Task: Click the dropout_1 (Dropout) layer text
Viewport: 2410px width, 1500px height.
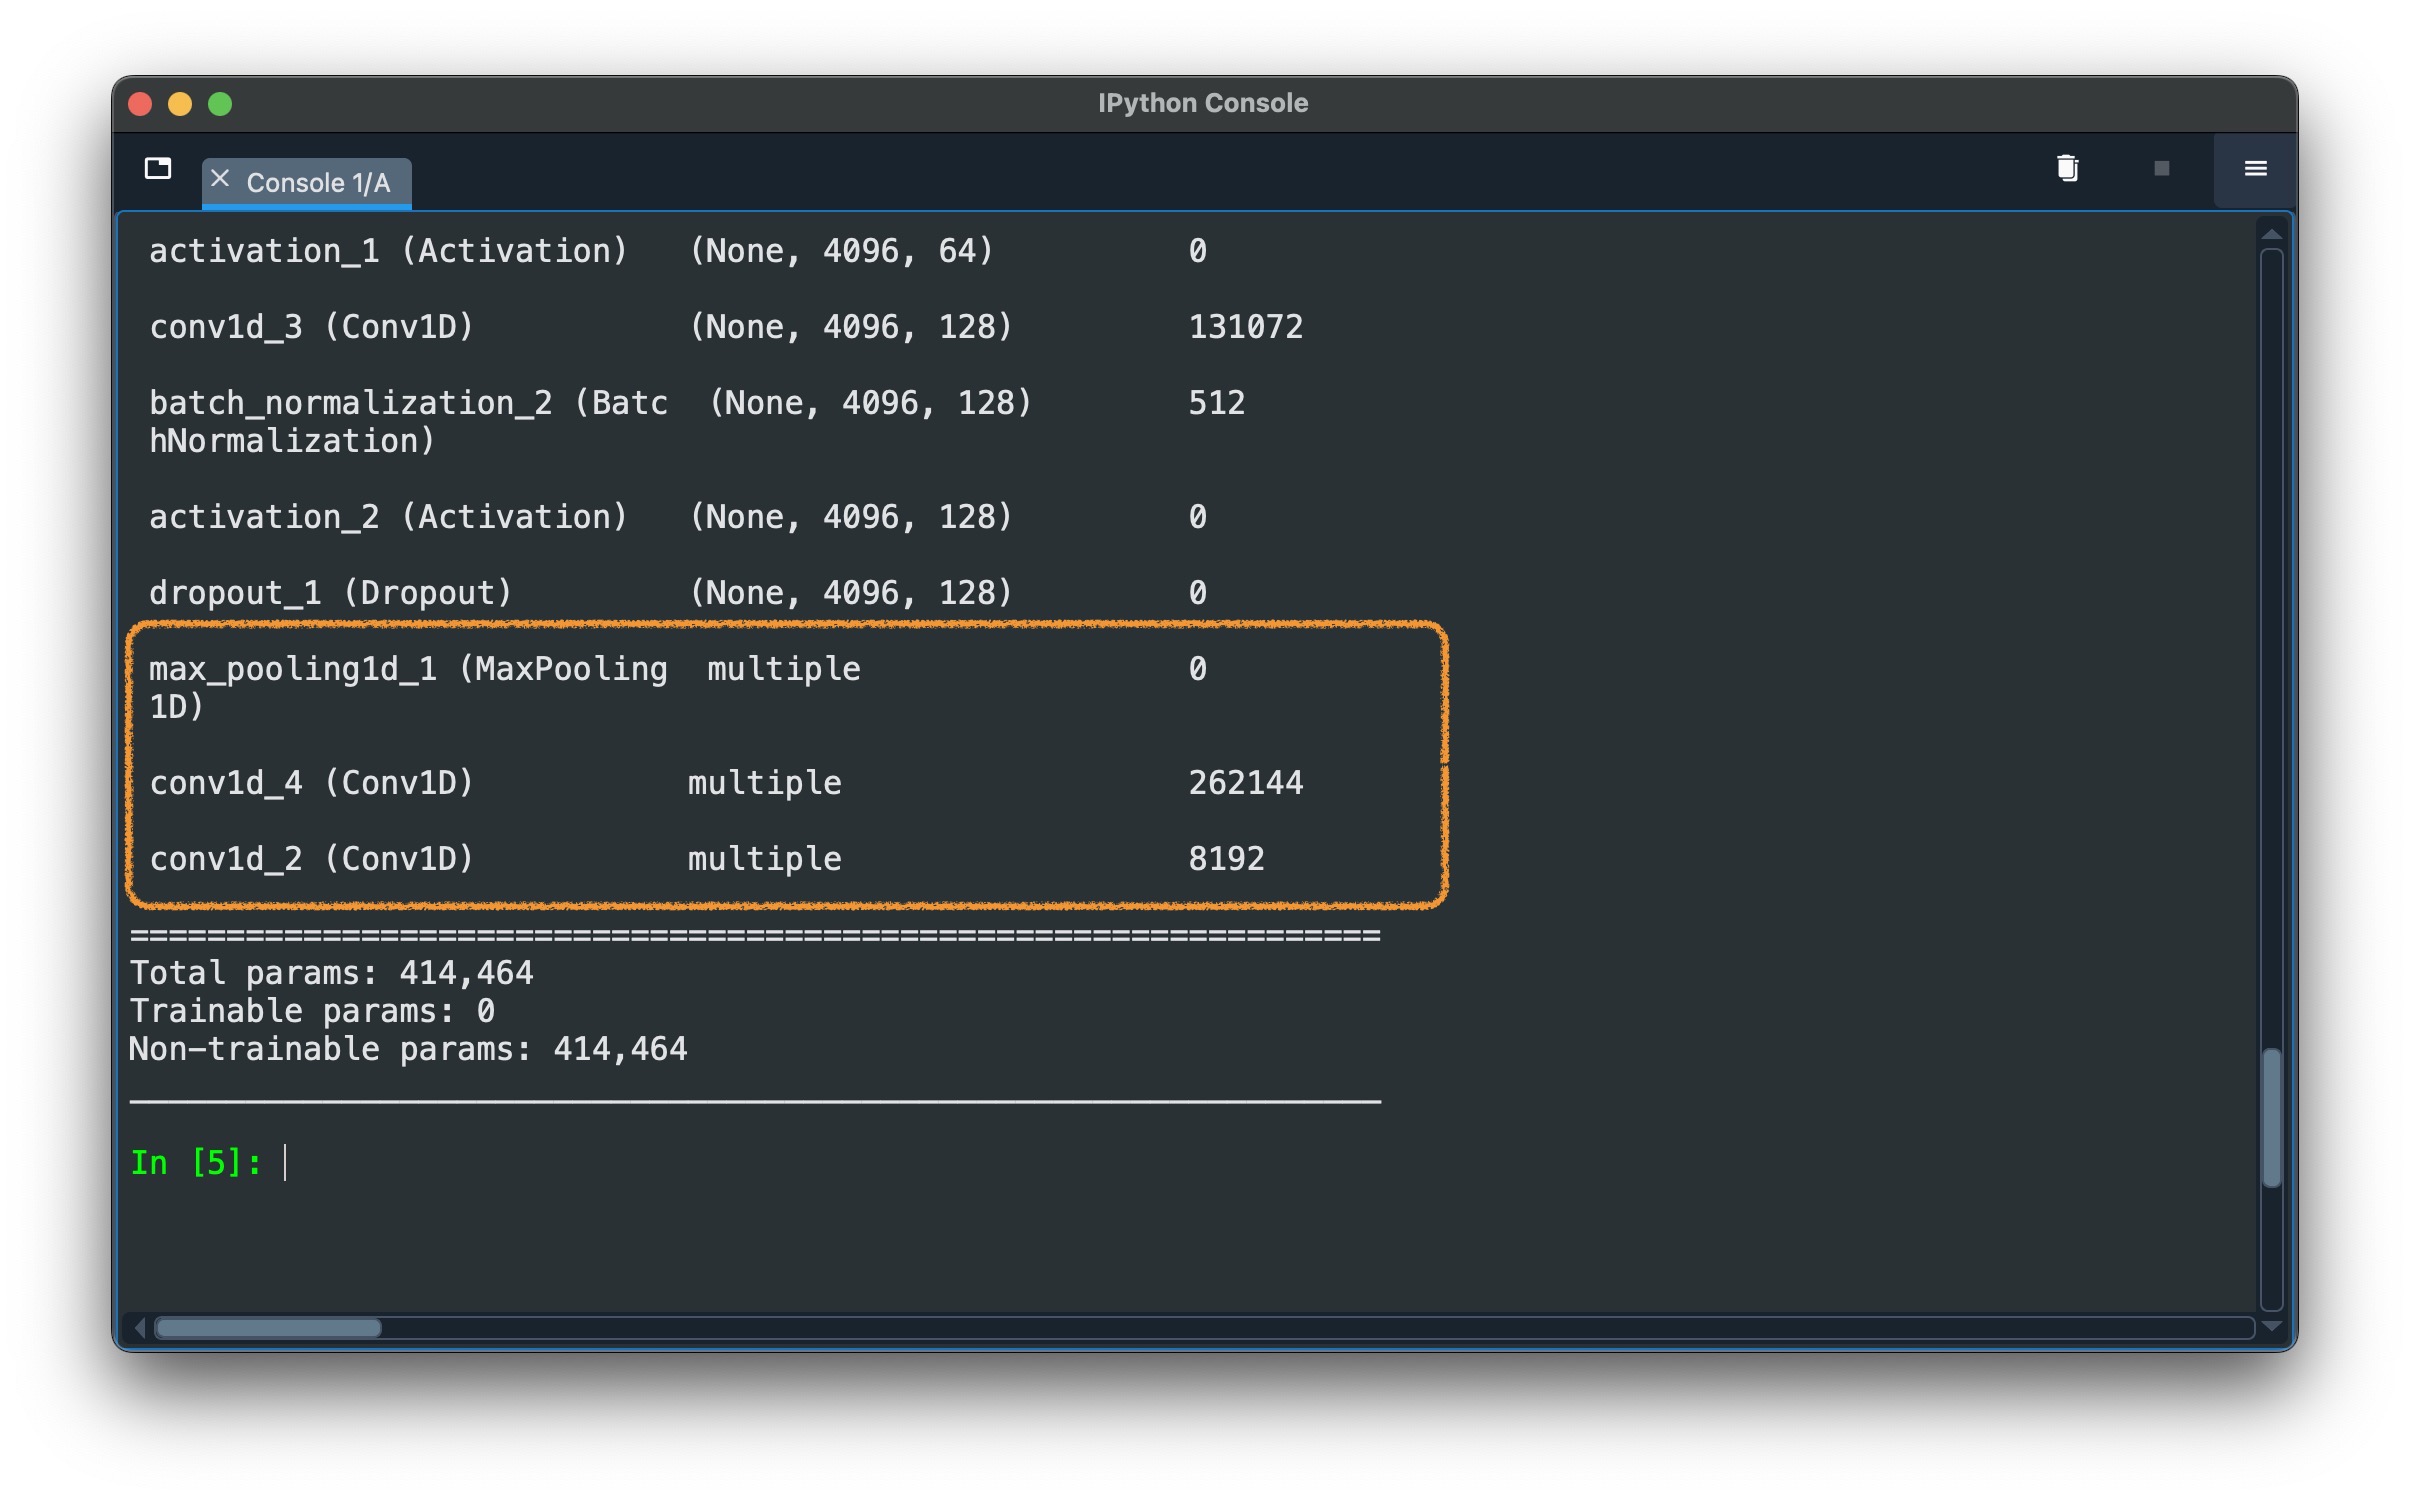Action: coord(330,592)
